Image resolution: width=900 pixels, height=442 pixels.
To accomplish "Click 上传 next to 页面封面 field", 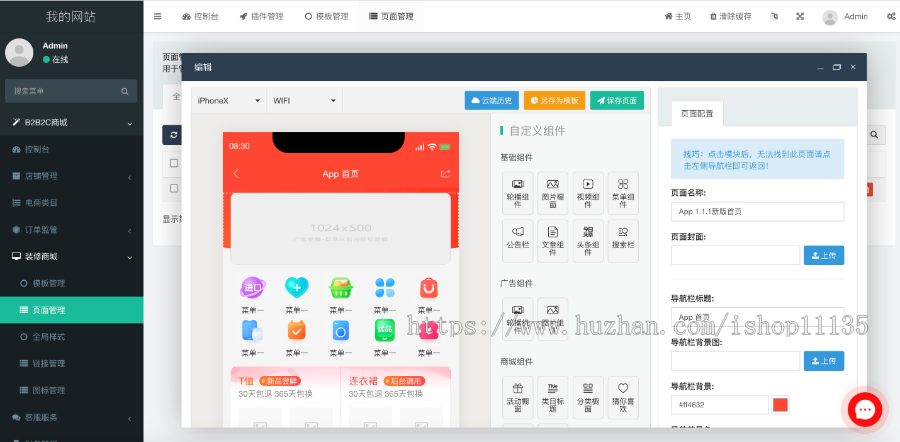I will [824, 255].
